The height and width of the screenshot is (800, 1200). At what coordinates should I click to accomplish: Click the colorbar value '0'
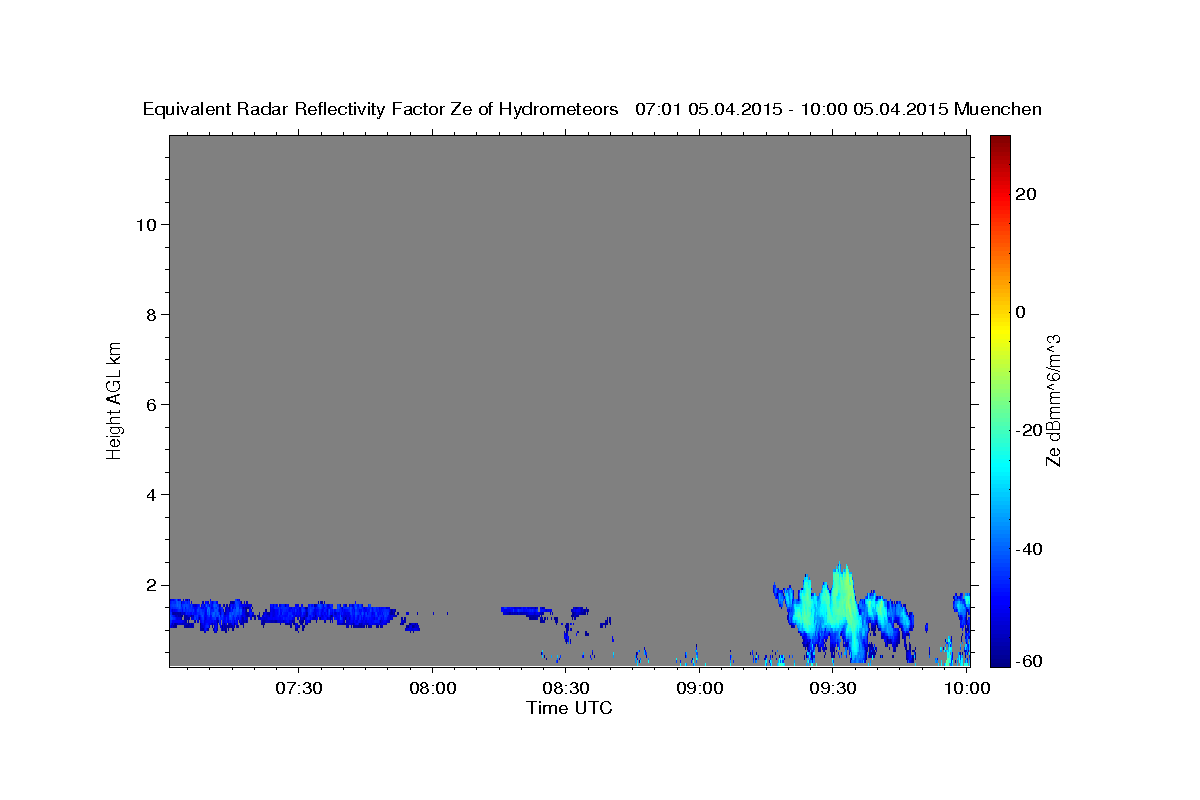point(1020,312)
